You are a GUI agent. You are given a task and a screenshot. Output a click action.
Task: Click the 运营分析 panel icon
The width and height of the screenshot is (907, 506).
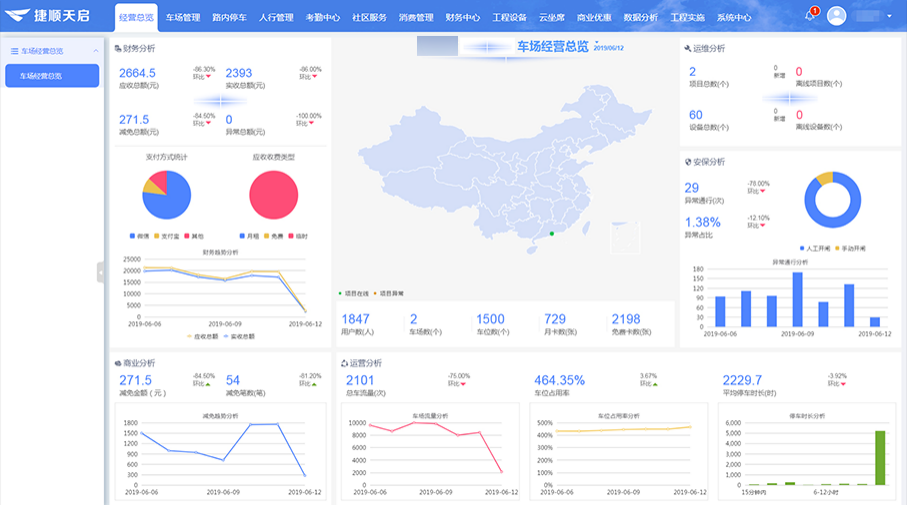pos(344,363)
